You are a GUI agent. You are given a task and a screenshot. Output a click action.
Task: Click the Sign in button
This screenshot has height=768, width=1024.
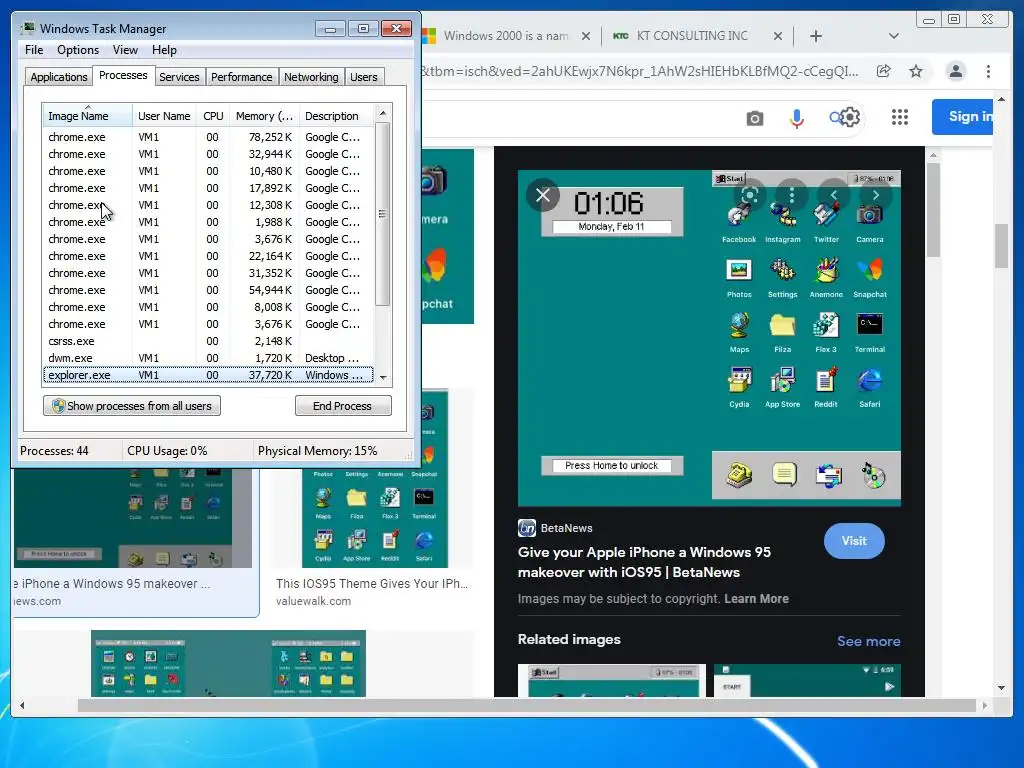coord(963,117)
